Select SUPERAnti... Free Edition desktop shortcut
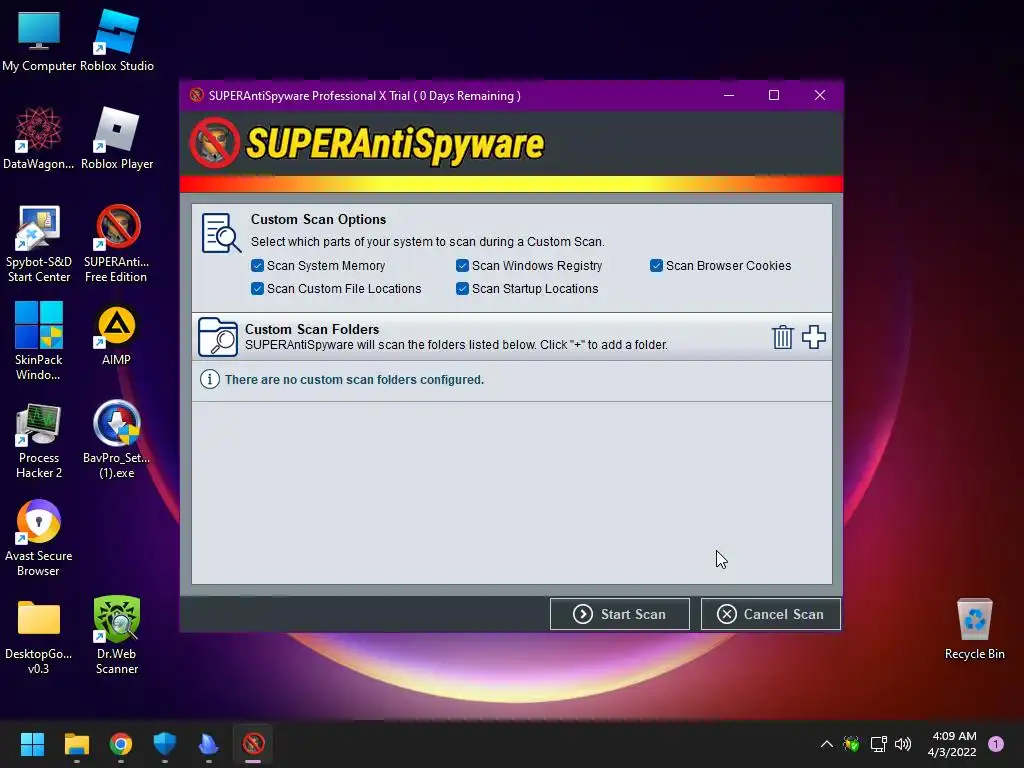Viewport: 1024px width, 768px height. pos(117,244)
